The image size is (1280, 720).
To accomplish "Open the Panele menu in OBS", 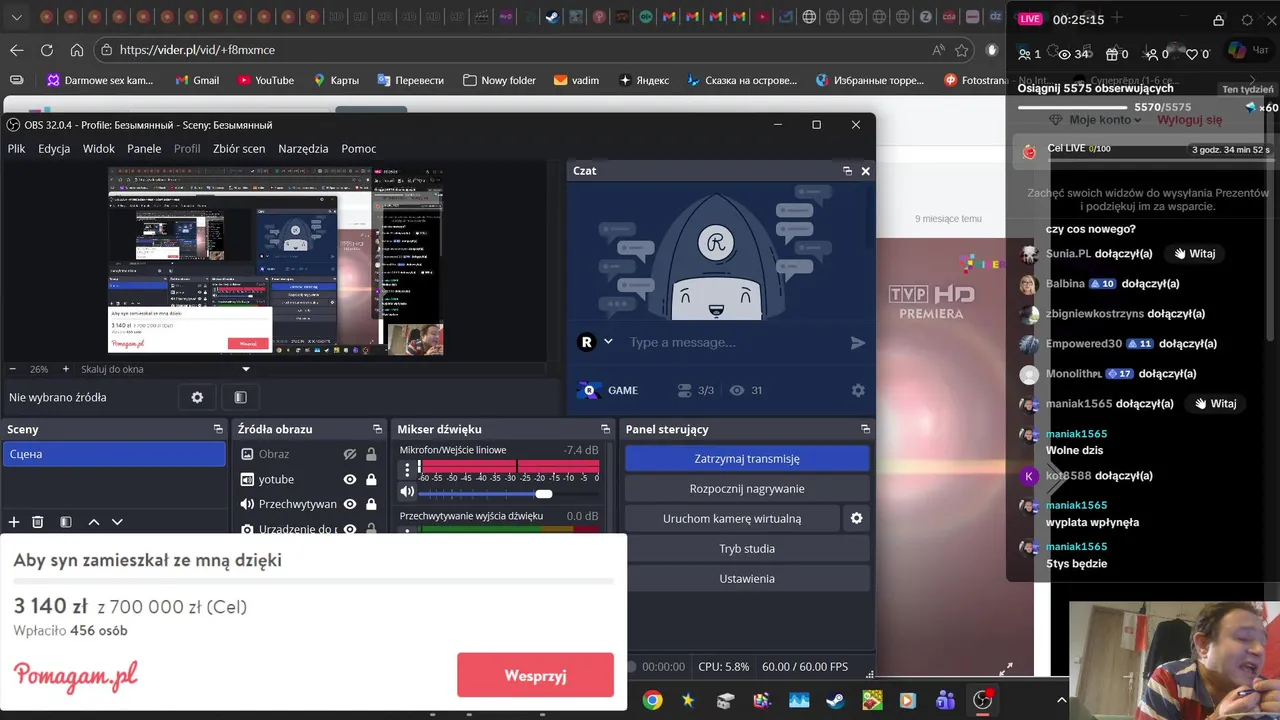I will click(x=144, y=149).
